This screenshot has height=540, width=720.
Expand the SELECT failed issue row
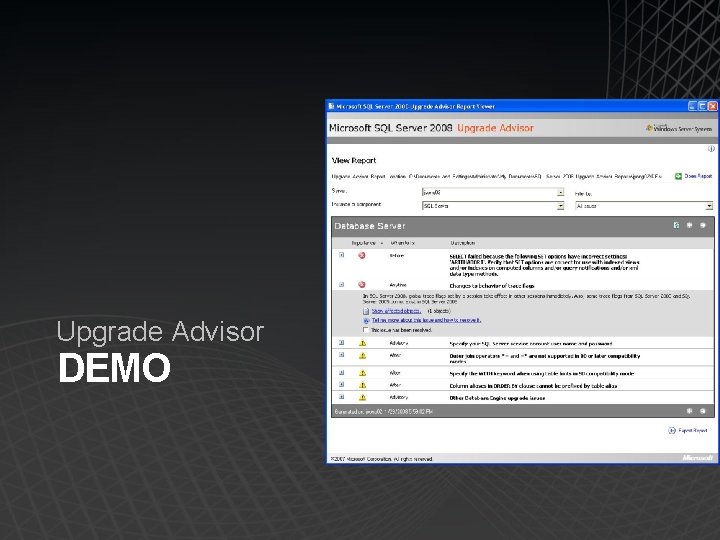[x=342, y=255]
